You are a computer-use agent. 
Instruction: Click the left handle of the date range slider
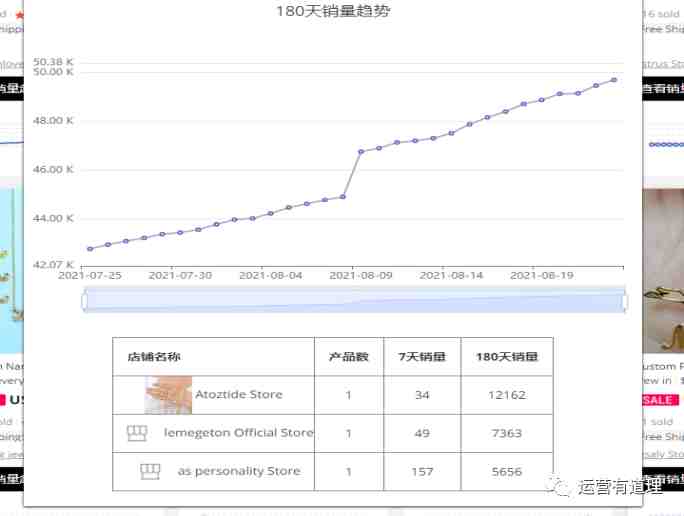(85, 301)
